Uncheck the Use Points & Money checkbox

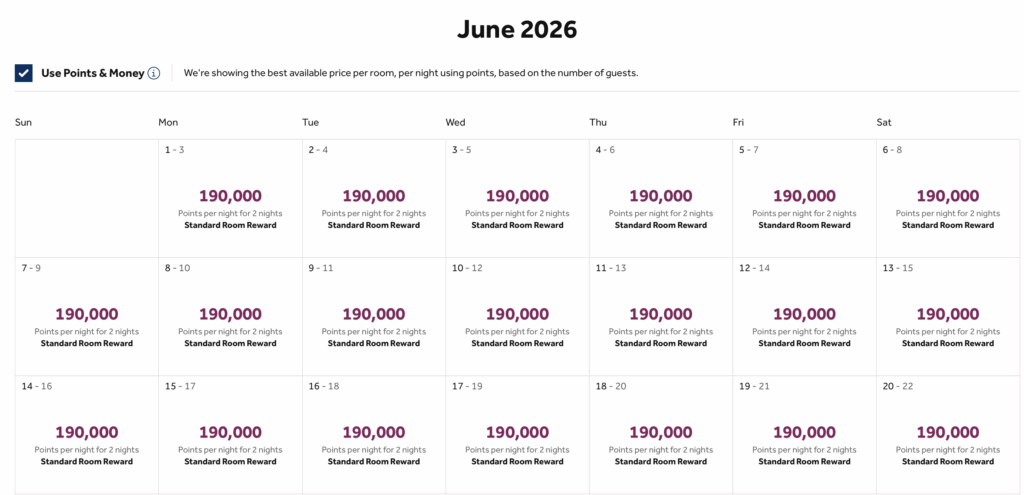(24, 73)
